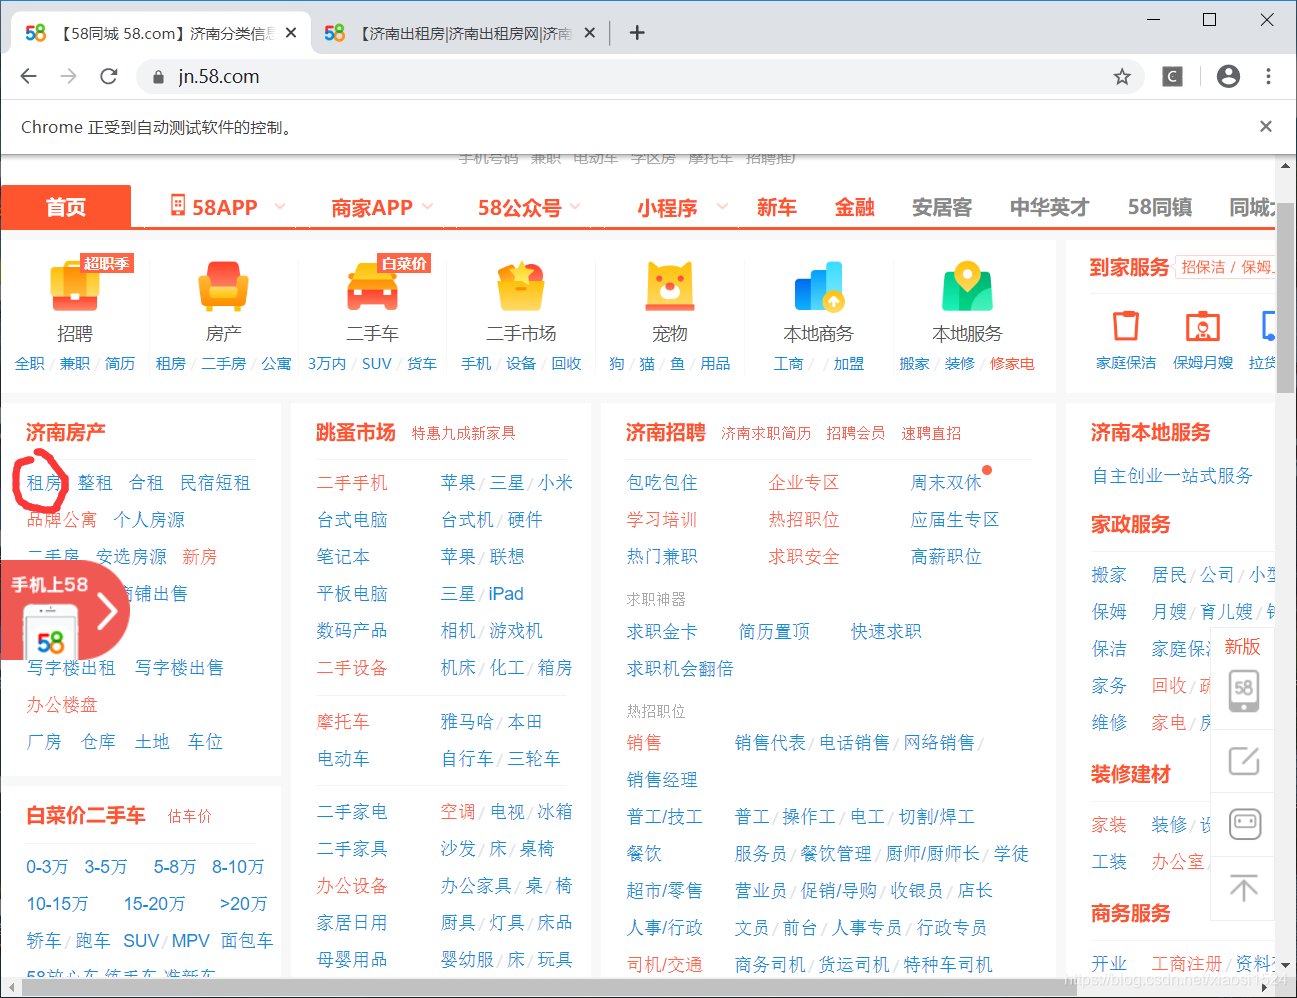Open the 保姆月嫂 service icon
The image size is (1297, 998).
click(x=1203, y=326)
